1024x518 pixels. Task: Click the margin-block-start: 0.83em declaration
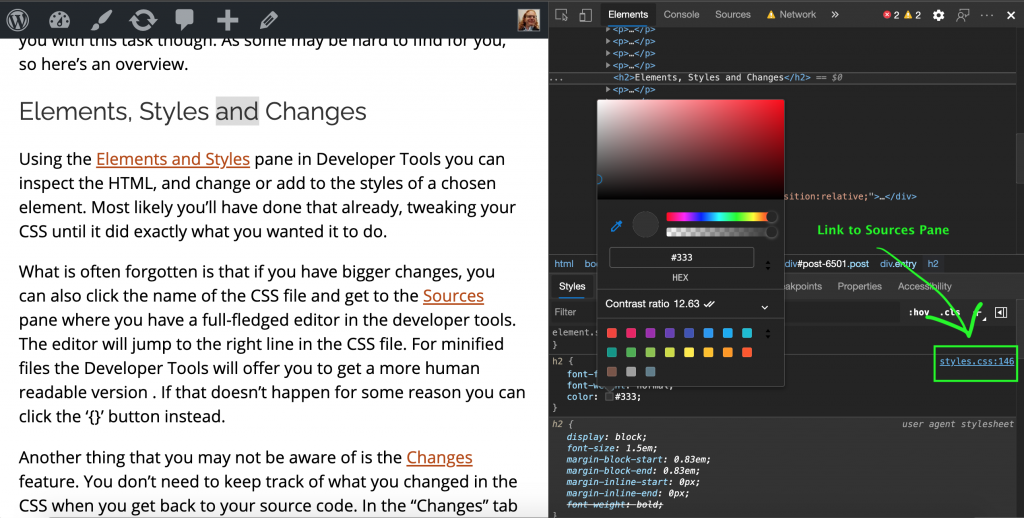click(638, 459)
